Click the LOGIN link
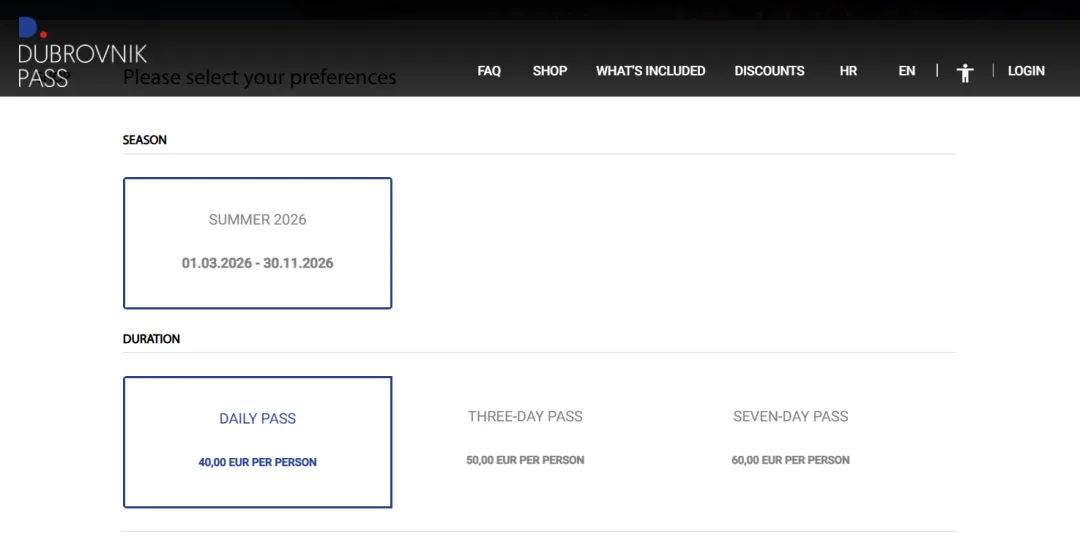 [x=1026, y=71]
